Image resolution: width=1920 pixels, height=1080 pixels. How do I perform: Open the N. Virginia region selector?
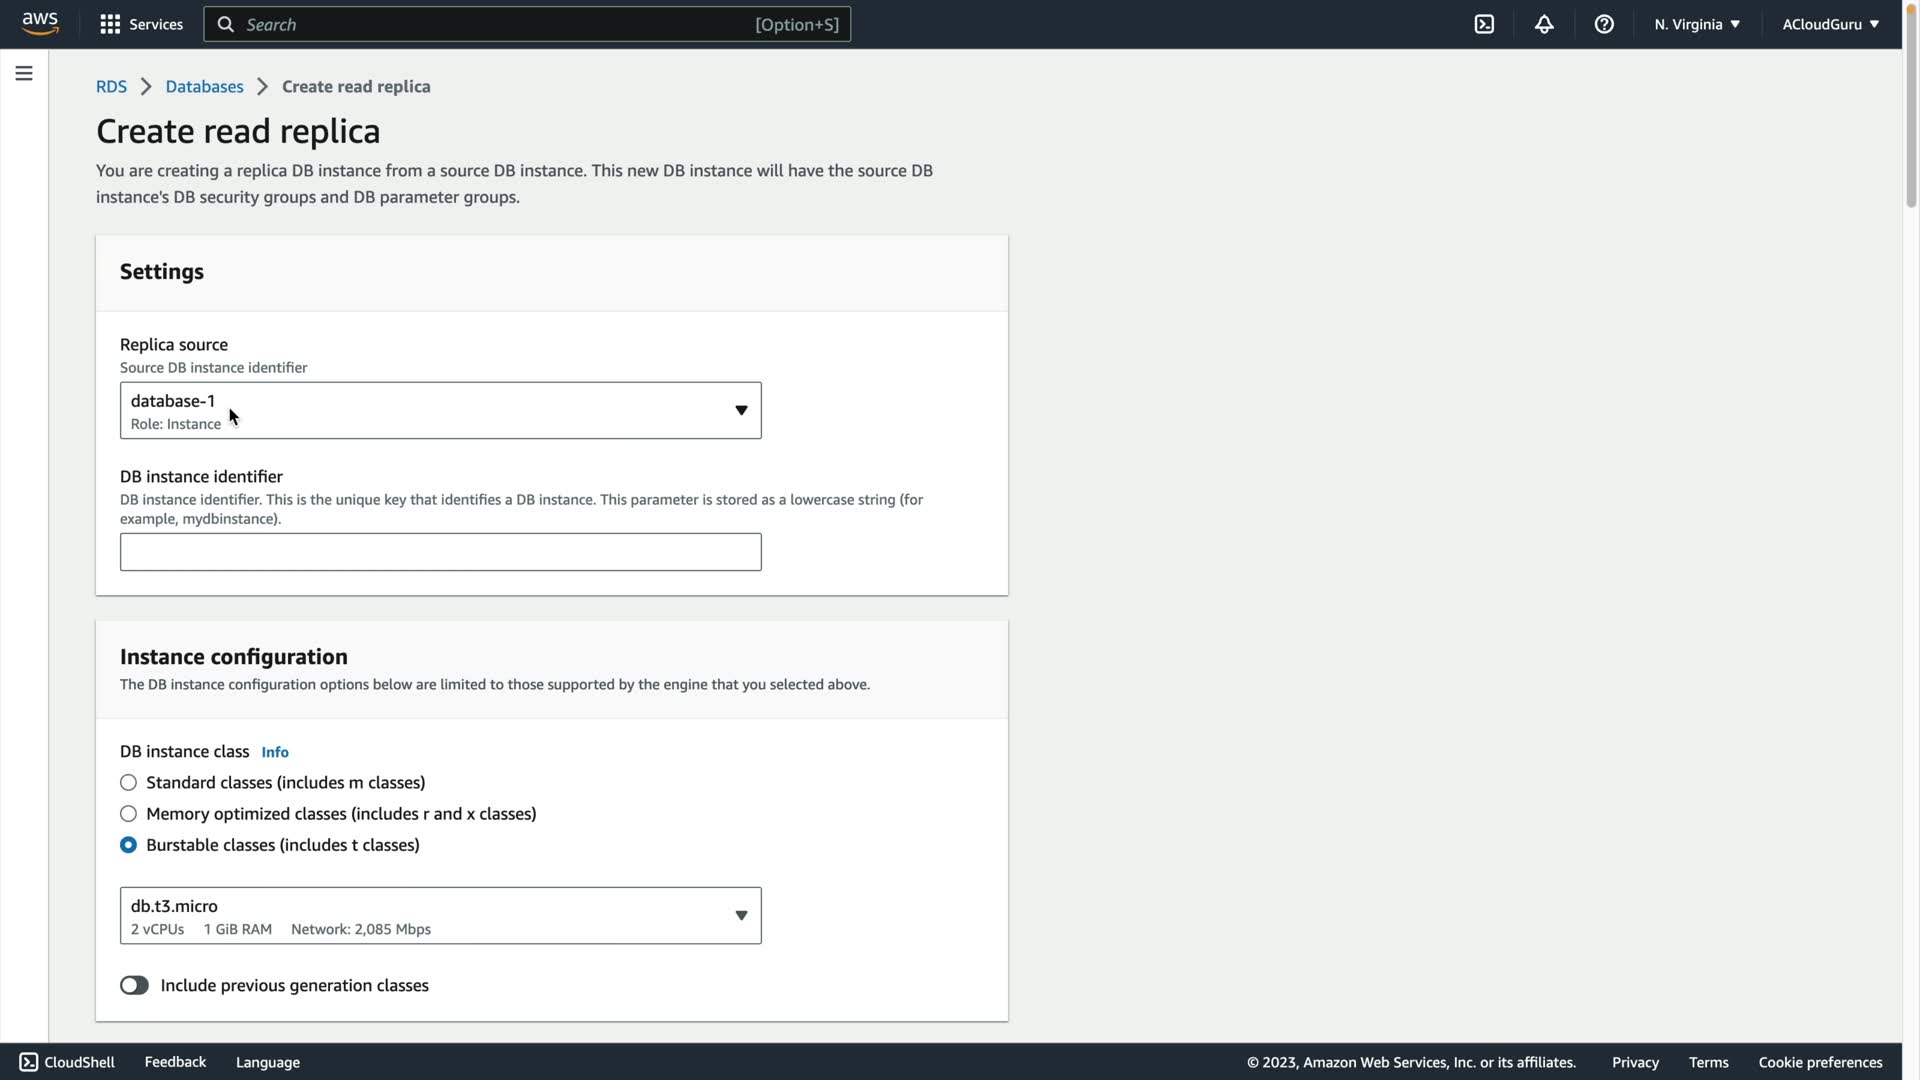(1697, 24)
